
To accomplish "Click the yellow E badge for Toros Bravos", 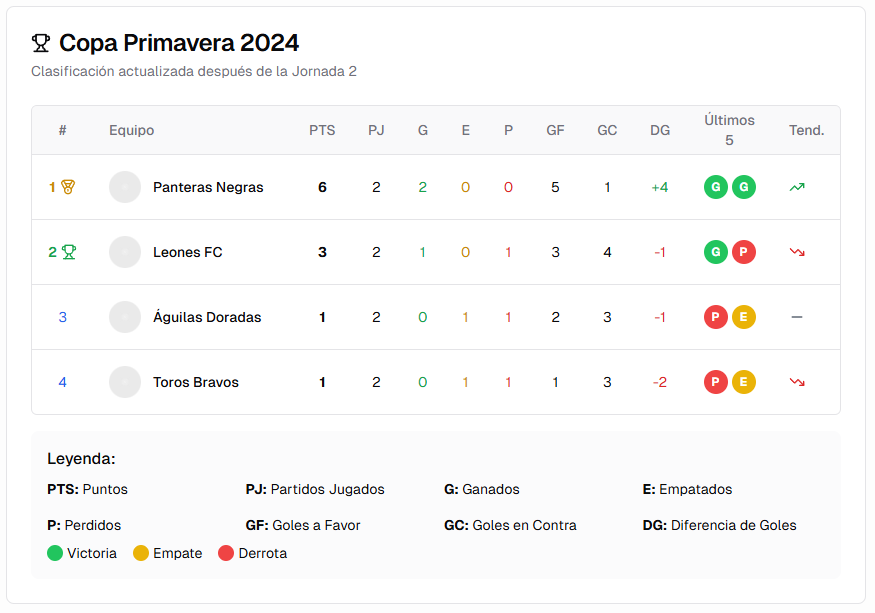I will coord(743,381).
